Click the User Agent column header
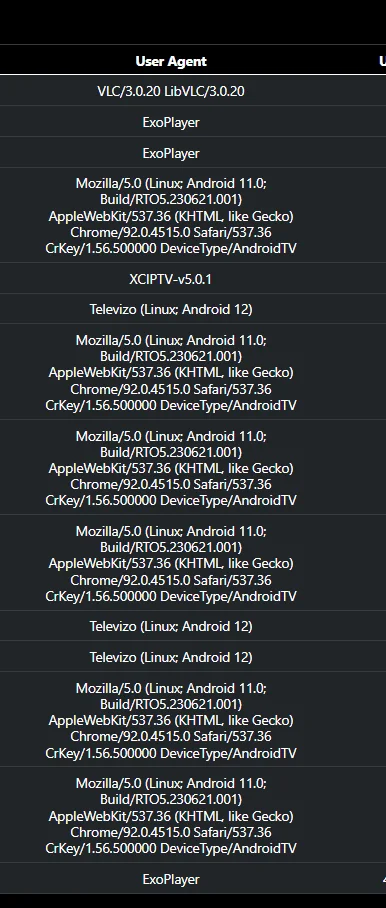The height and width of the screenshot is (908, 386). pos(171,61)
